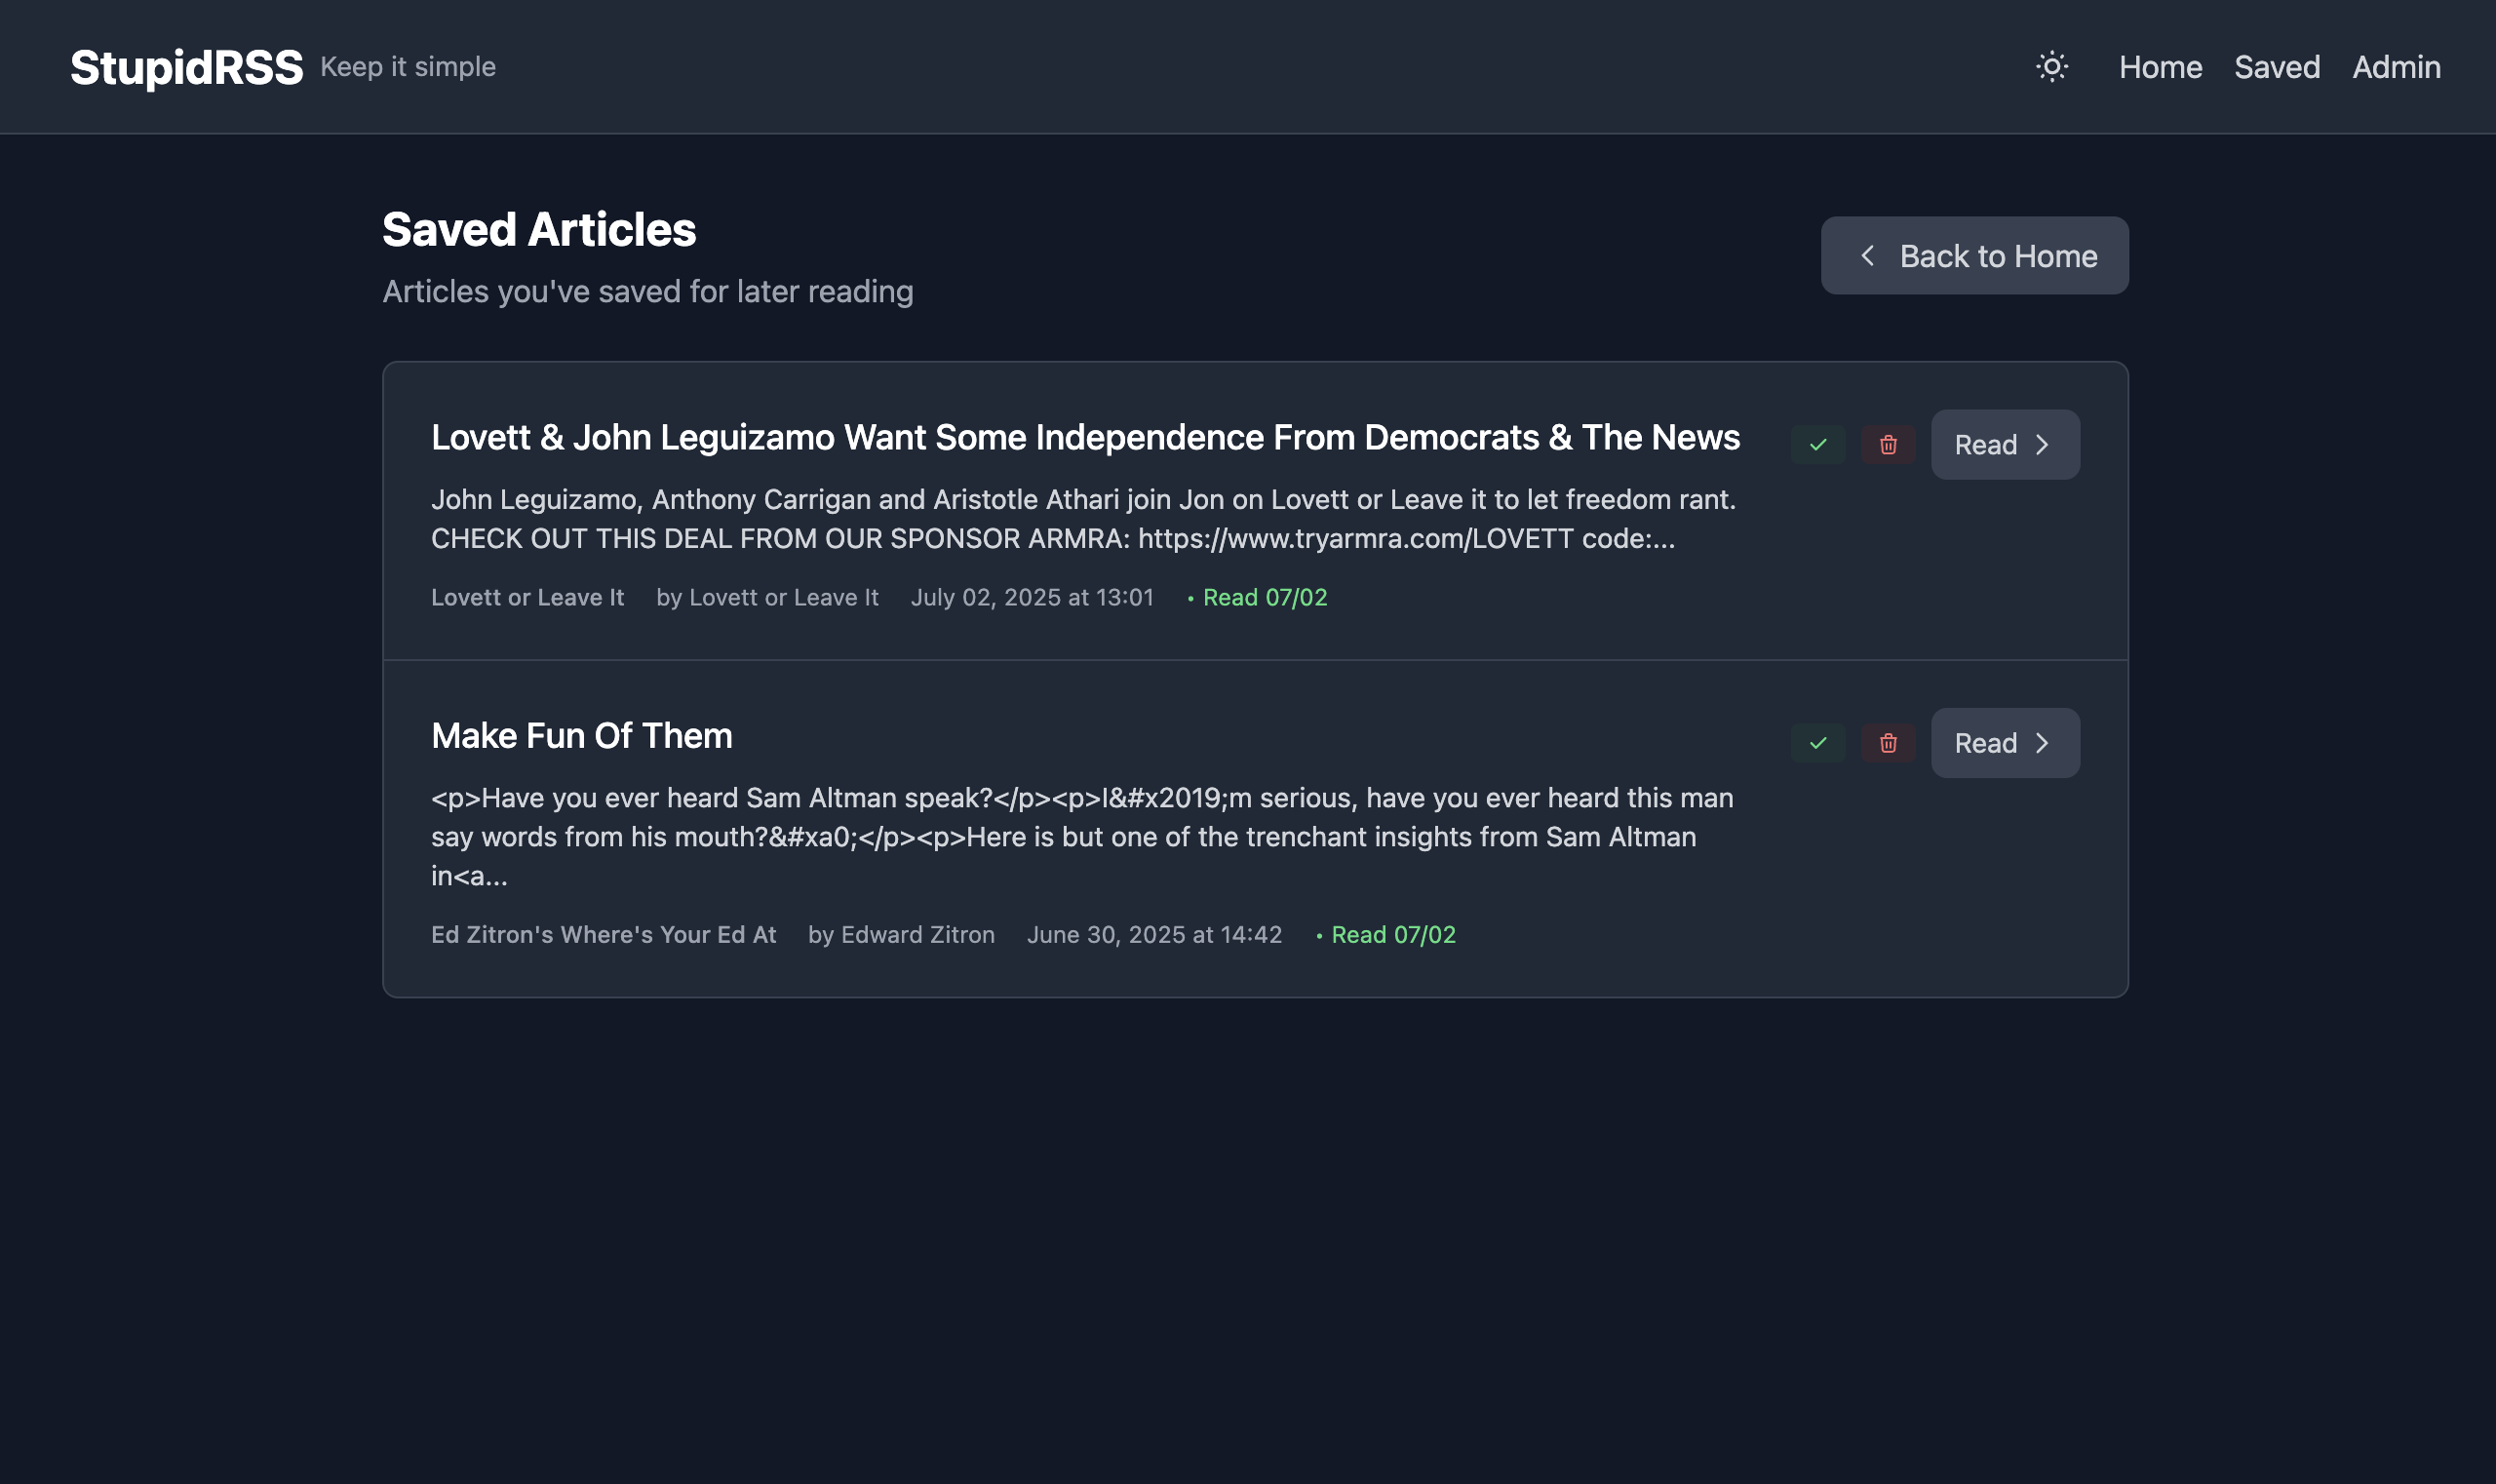Read the Lovett & John Leguizamo article
Screen dimensions: 2496x1484
point(2005,445)
